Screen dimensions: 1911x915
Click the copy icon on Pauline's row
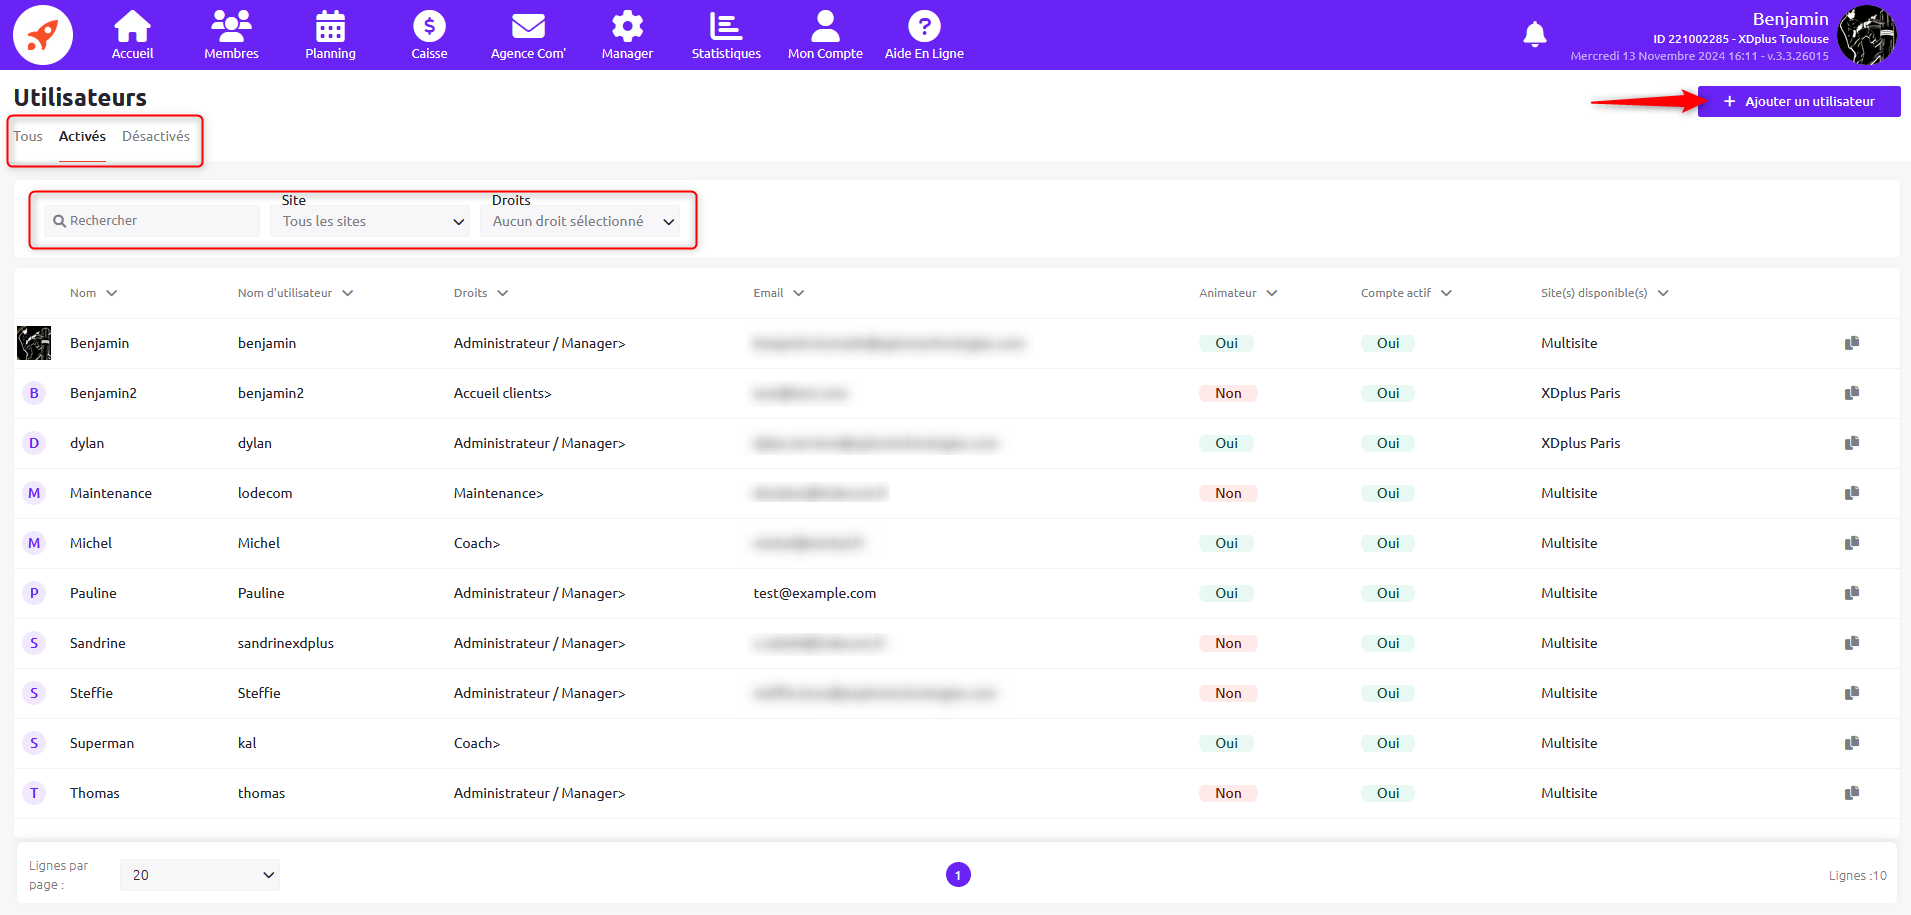pyautogui.click(x=1851, y=593)
